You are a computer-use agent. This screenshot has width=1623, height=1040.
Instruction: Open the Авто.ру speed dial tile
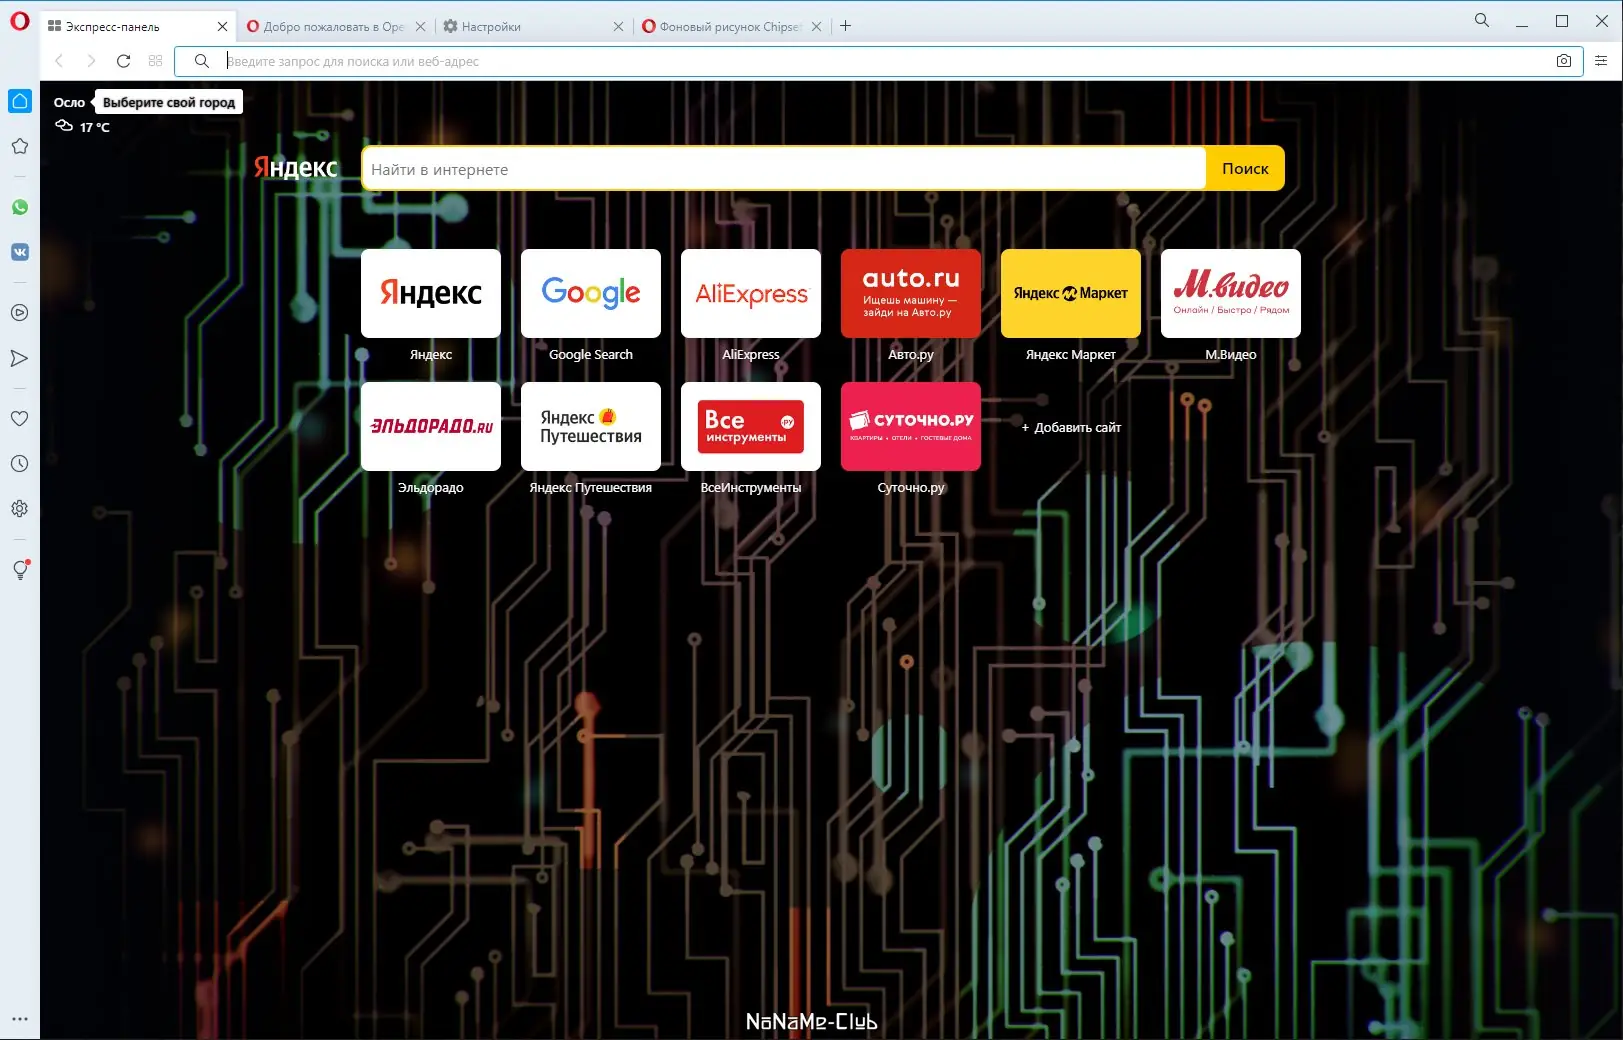911,293
